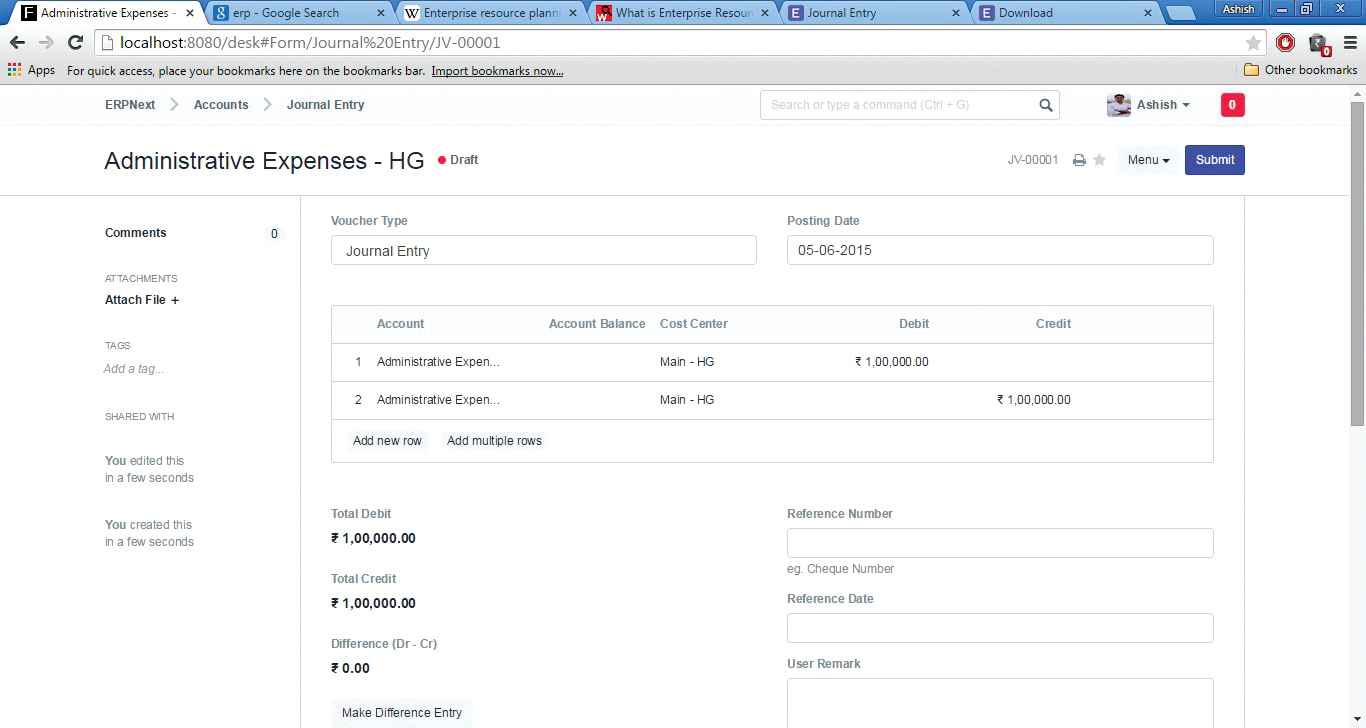Click the Reference Number input field
The image size is (1366, 728).
(999, 542)
